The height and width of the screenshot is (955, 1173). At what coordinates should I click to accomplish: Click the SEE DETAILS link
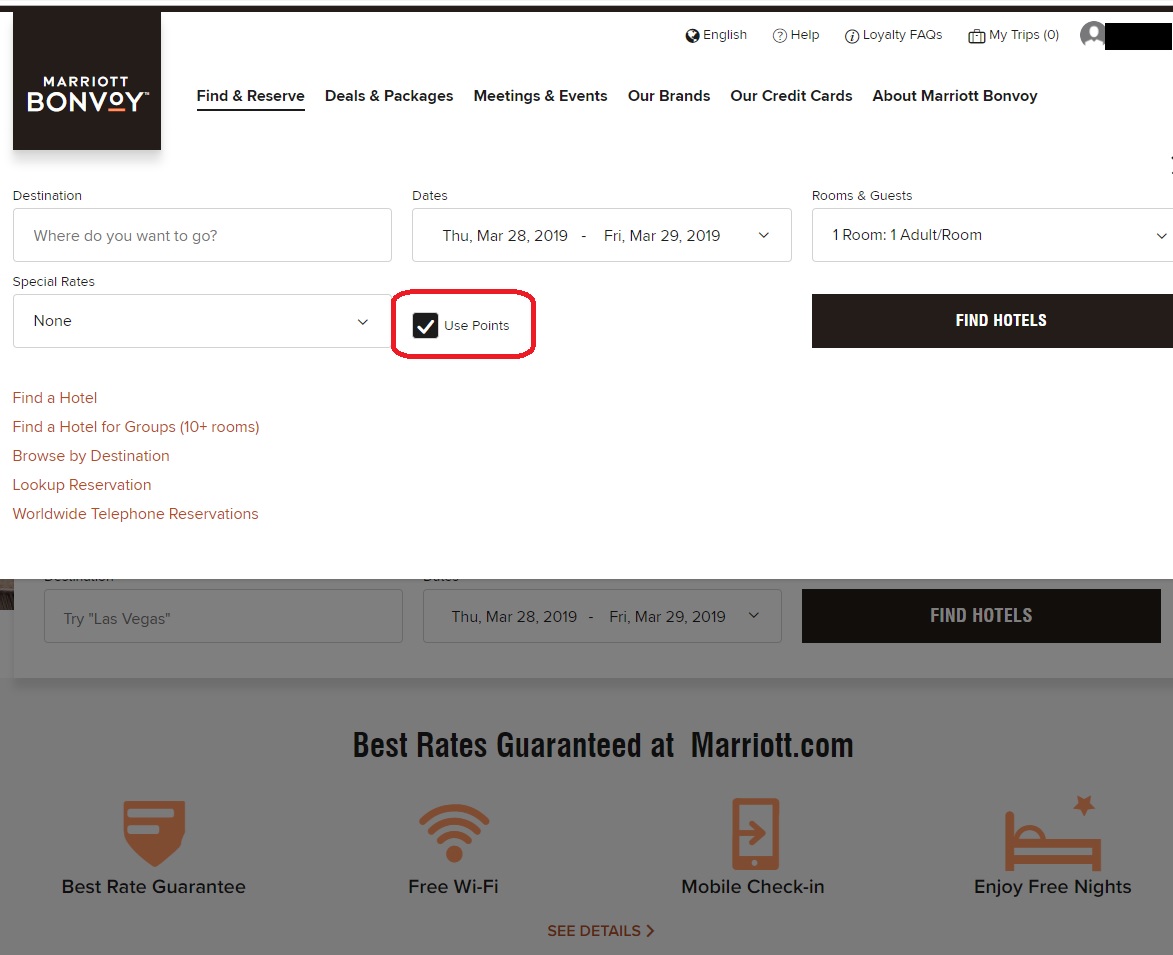point(601,931)
